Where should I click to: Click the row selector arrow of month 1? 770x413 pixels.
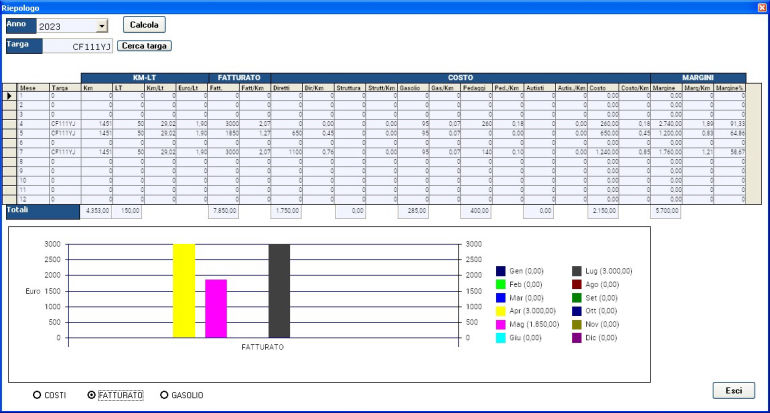coord(9,96)
